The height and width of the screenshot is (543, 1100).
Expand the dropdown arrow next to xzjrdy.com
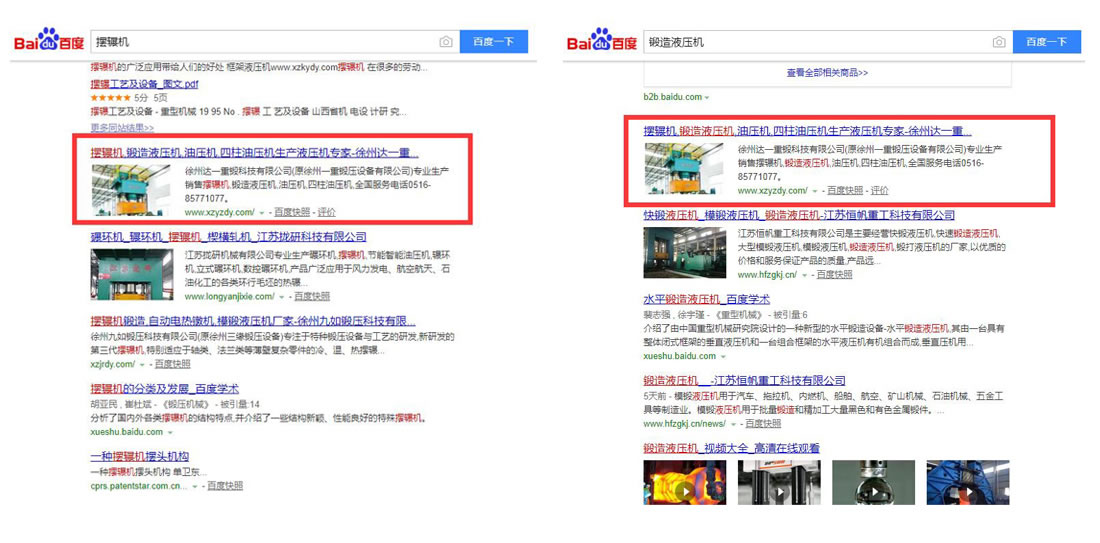coord(143,365)
